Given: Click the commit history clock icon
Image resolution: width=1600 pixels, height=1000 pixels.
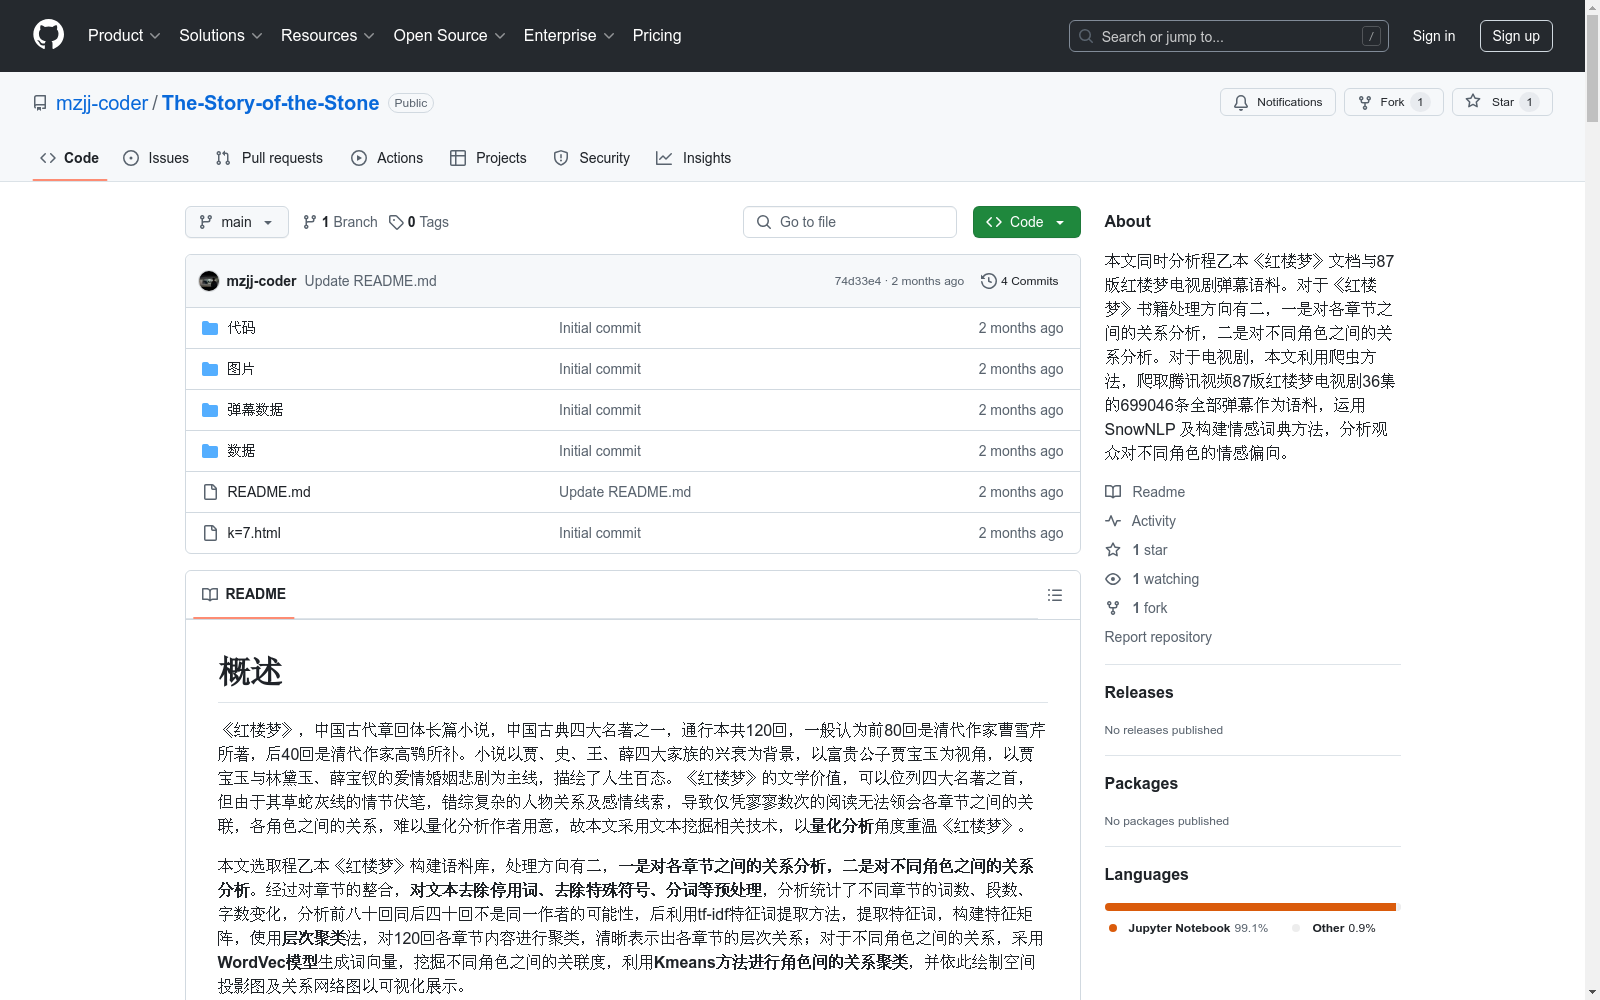Looking at the screenshot, I should [x=988, y=281].
